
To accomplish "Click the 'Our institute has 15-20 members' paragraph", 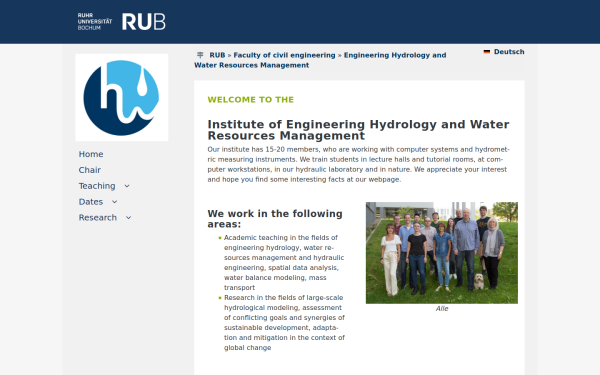I will (x=358, y=165).
